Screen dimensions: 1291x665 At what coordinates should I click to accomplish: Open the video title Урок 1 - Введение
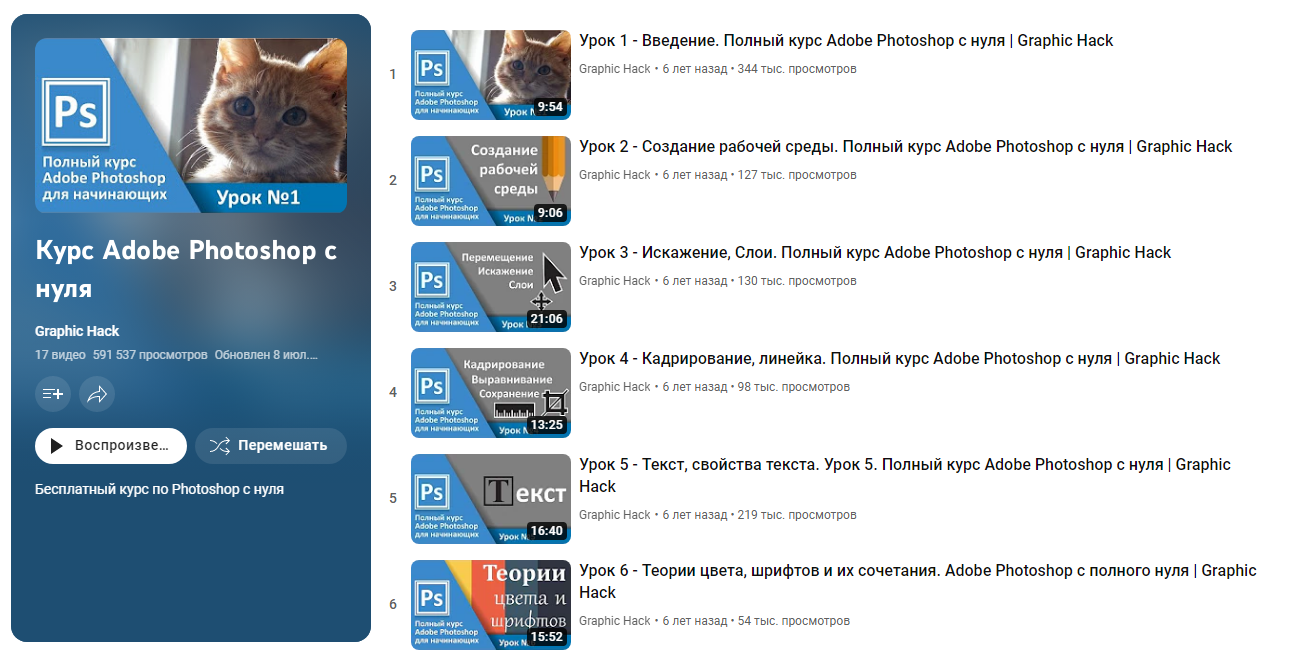click(846, 41)
